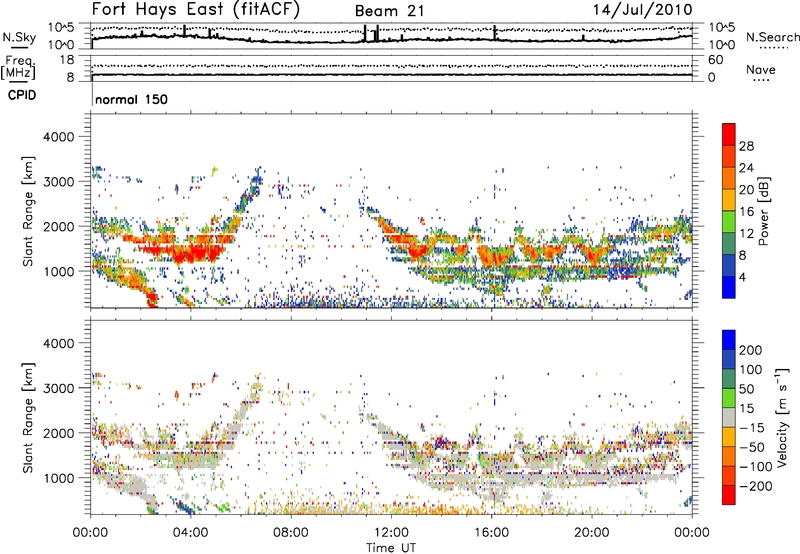Click 'Slant Range [km]' label of velocity panel

[28, 417]
